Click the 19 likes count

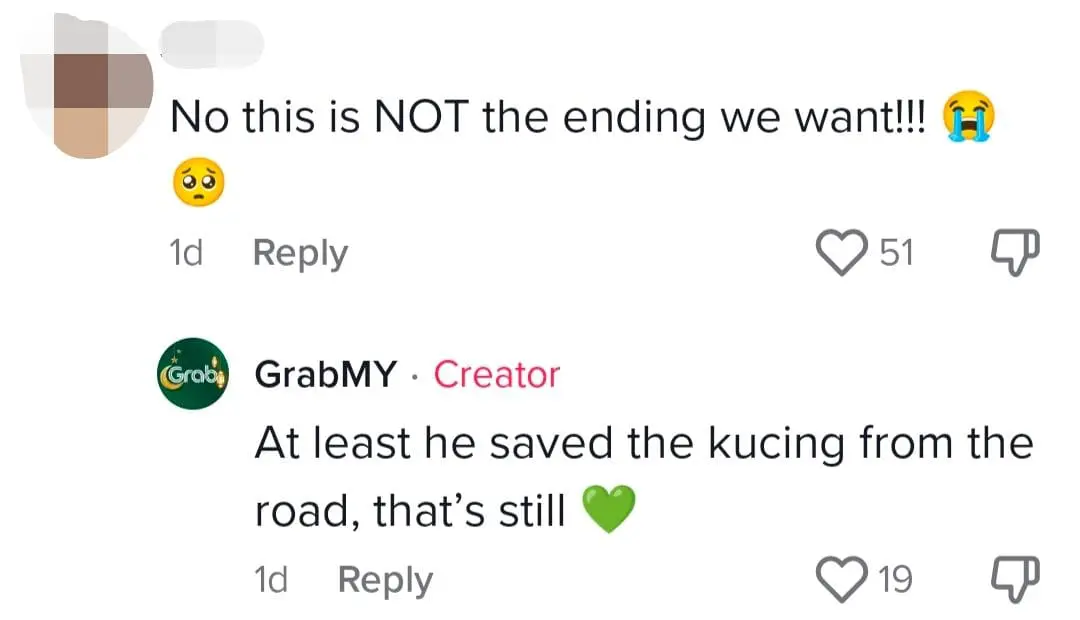[x=895, y=578]
